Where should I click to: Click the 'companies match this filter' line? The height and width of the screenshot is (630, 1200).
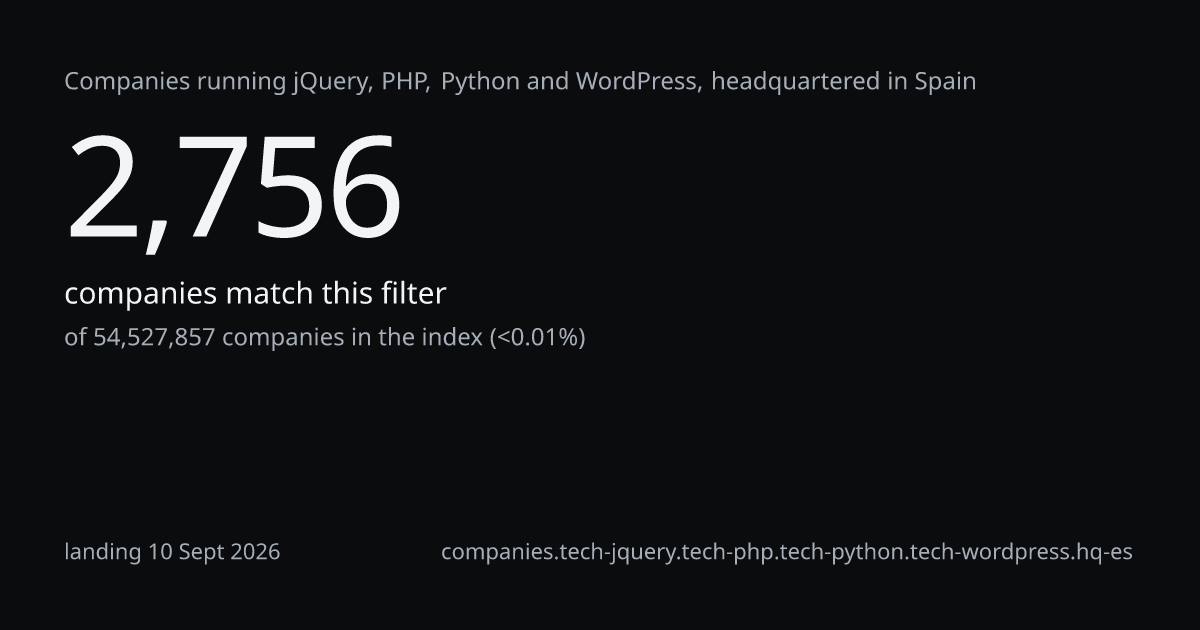255,294
